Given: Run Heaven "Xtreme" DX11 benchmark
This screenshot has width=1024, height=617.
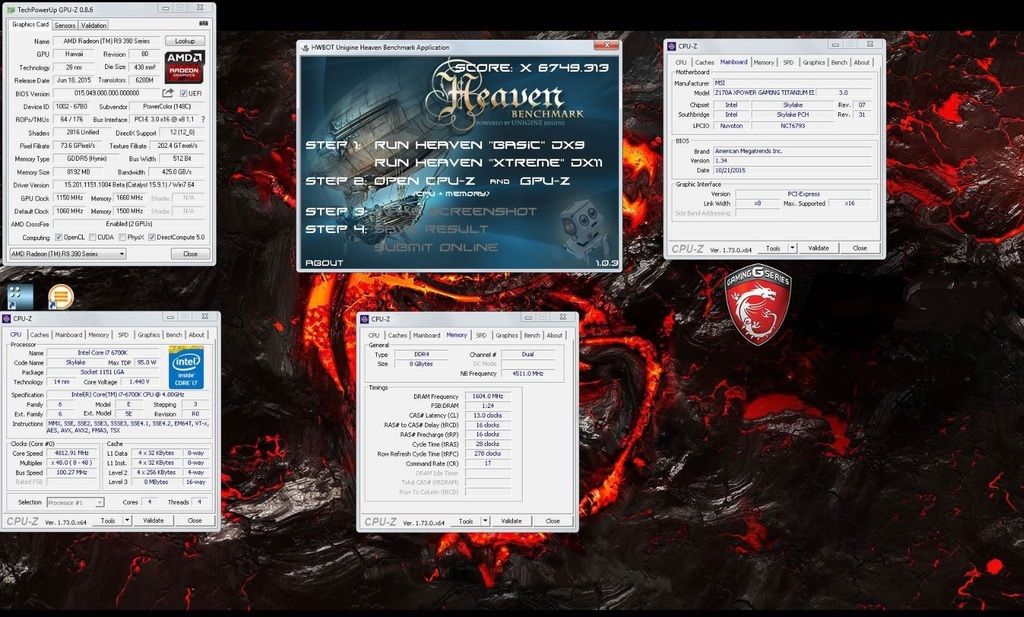Looking at the screenshot, I should point(488,163).
